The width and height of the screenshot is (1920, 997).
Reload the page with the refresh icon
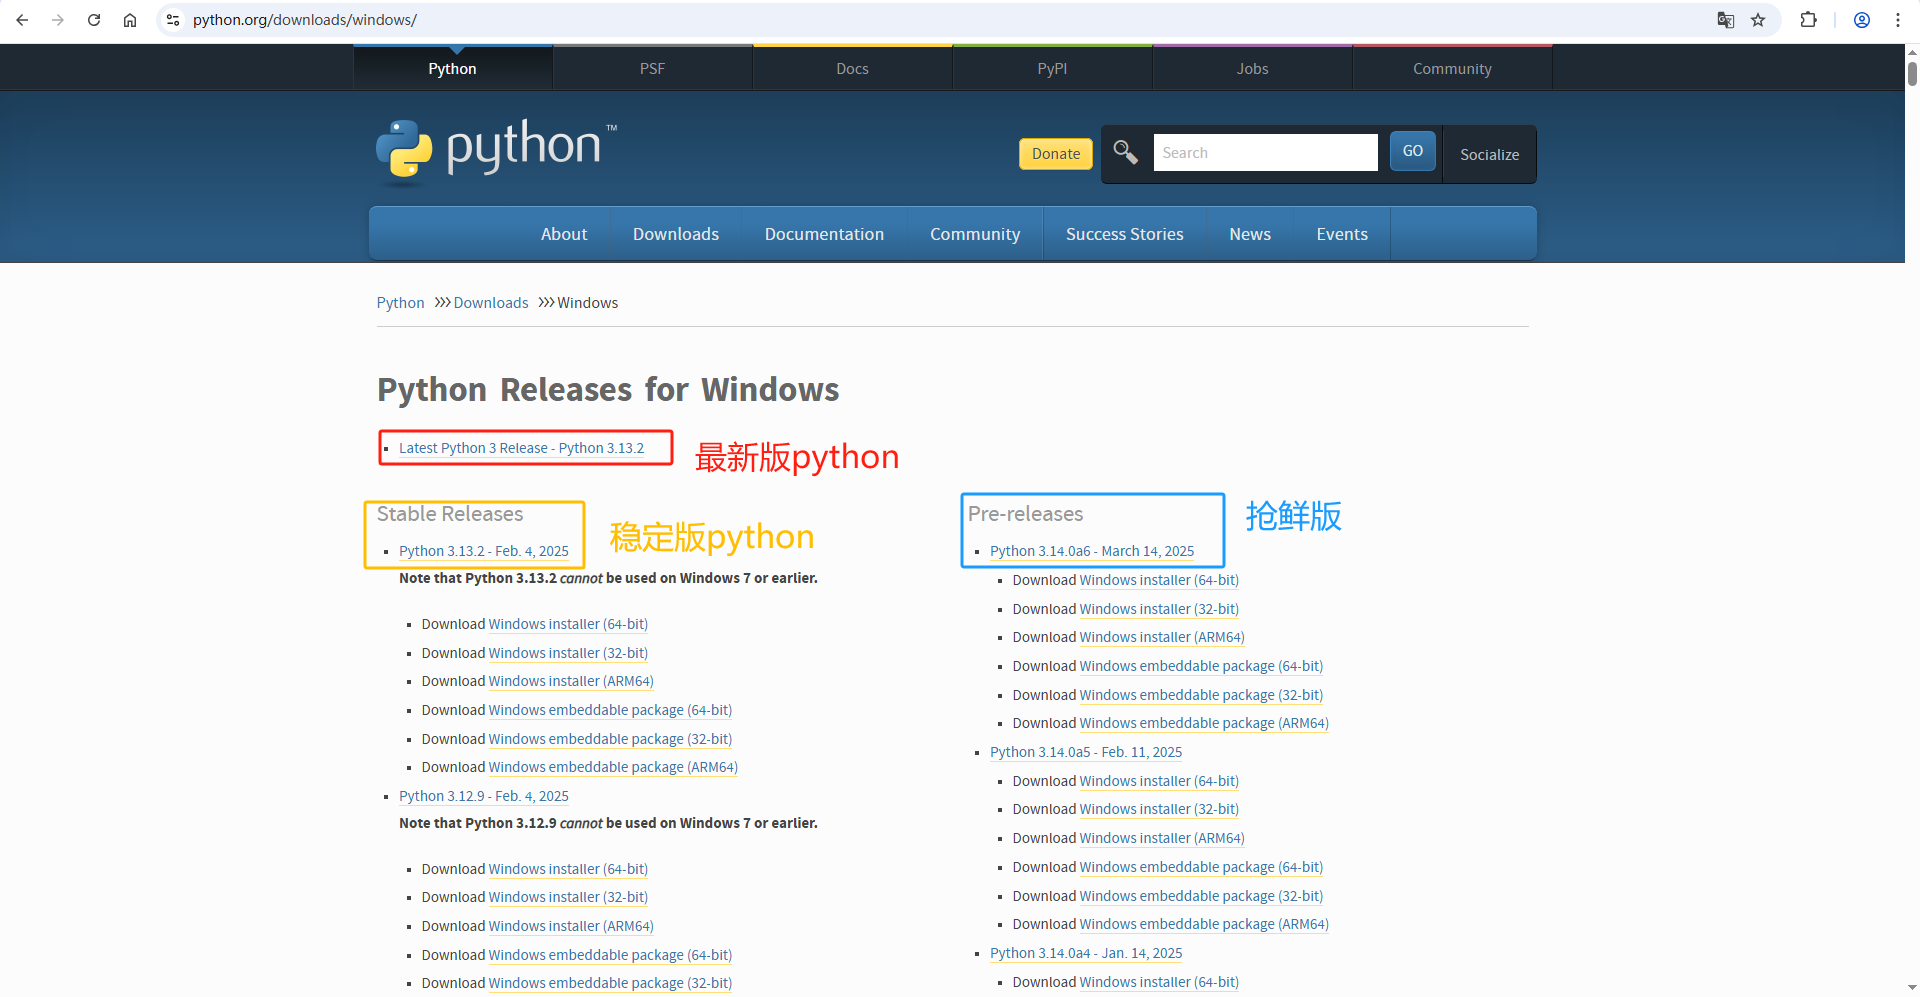(94, 20)
